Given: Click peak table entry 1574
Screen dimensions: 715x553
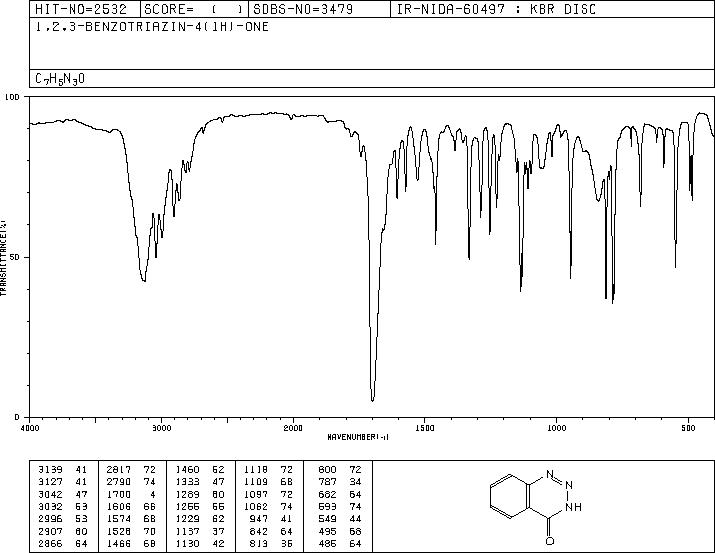Looking at the screenshot, I should (x=119, y=519).
